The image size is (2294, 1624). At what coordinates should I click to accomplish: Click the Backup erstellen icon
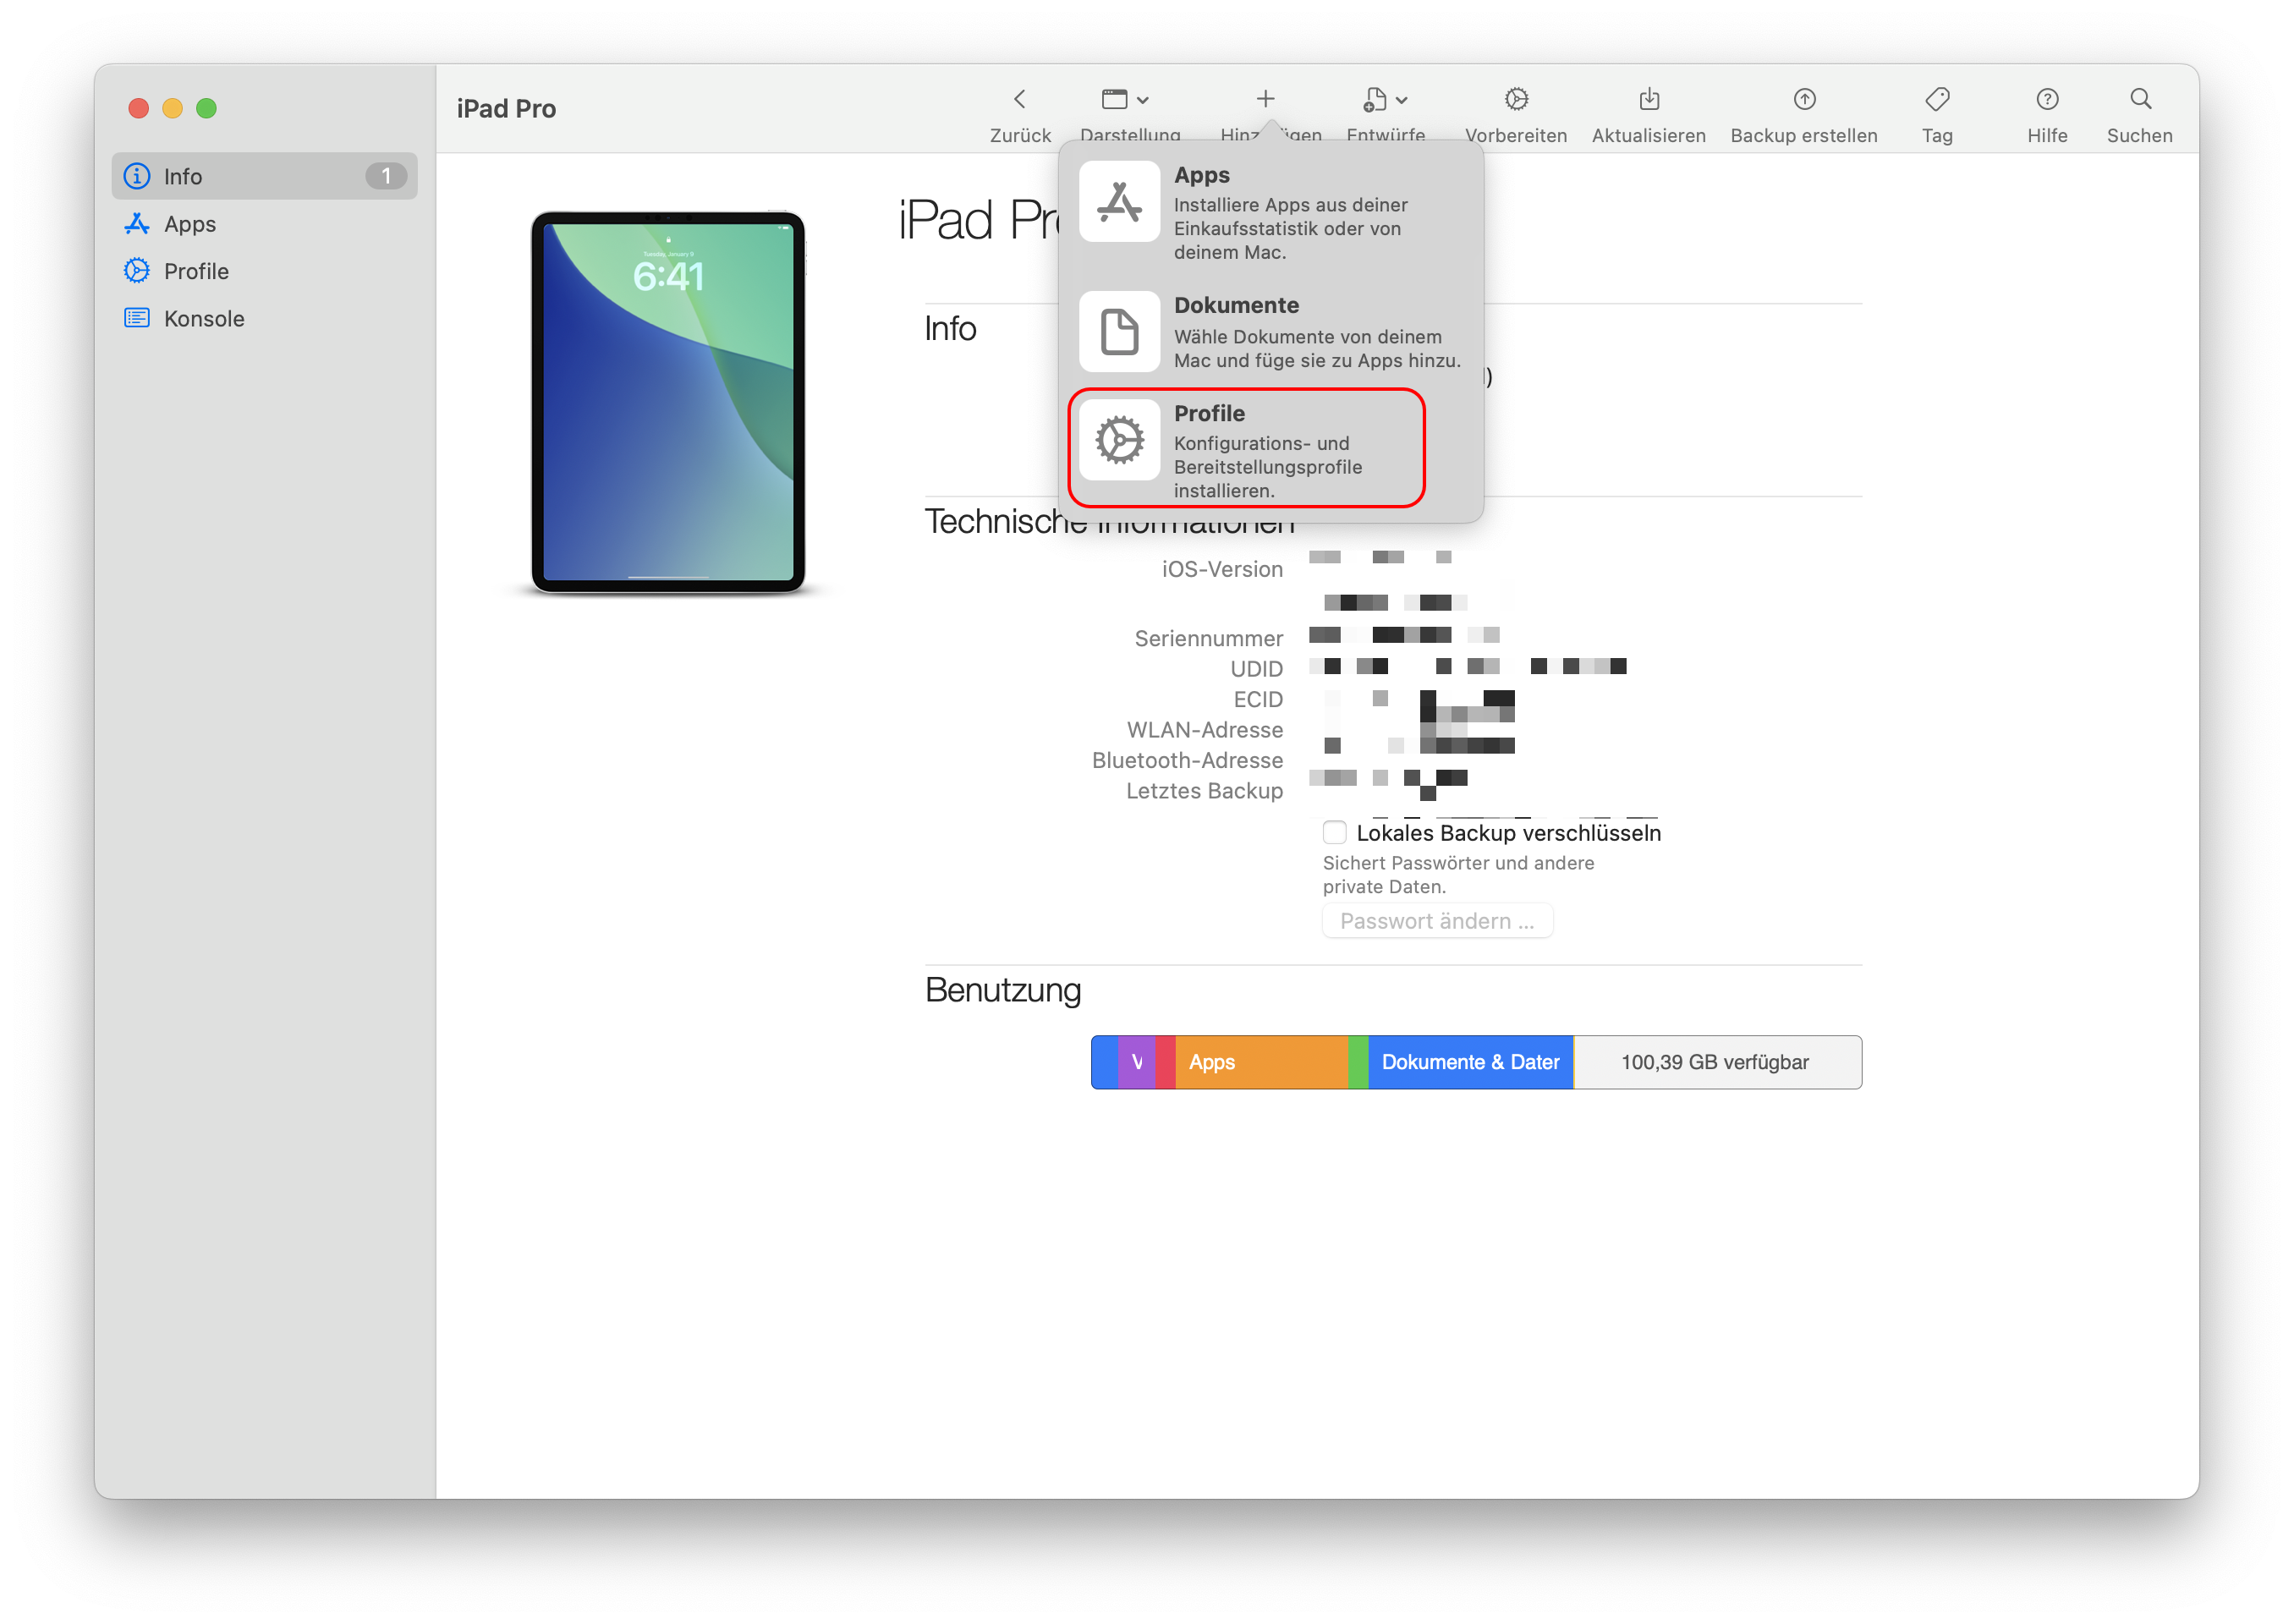1804,99
